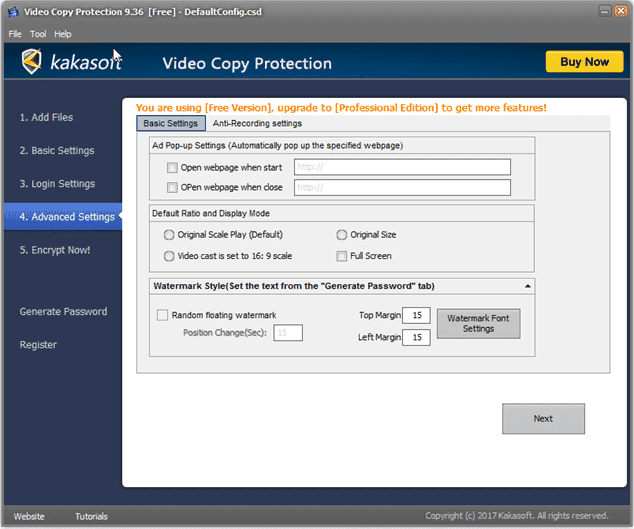Open the File menu
The height and width of the screenshot is (529, 634).
point(15,34)
